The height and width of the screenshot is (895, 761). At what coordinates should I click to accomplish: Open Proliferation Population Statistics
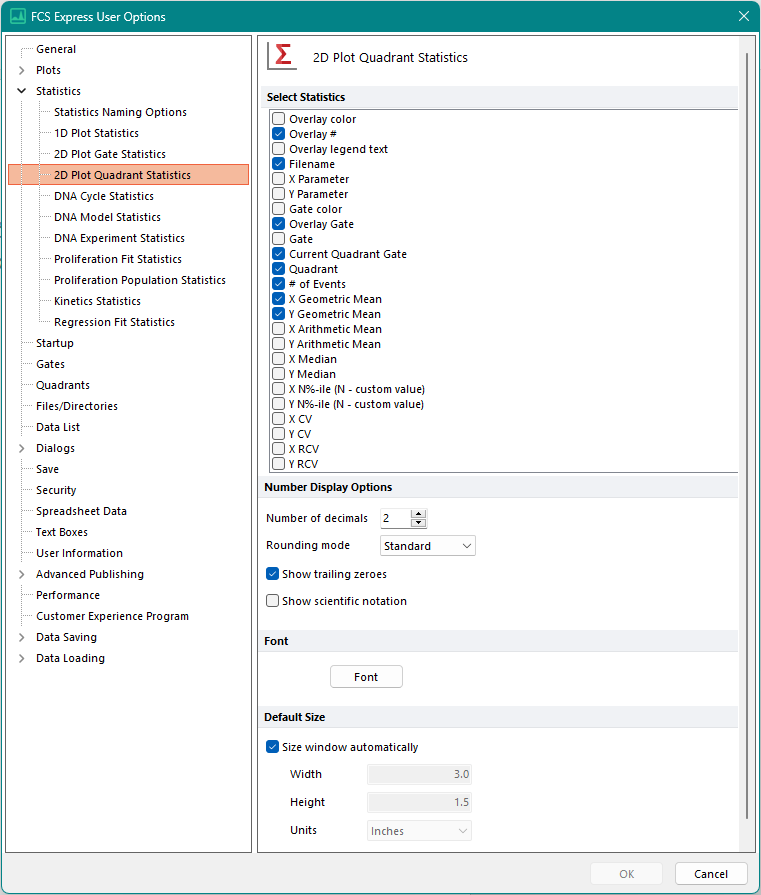pos(140,280)
